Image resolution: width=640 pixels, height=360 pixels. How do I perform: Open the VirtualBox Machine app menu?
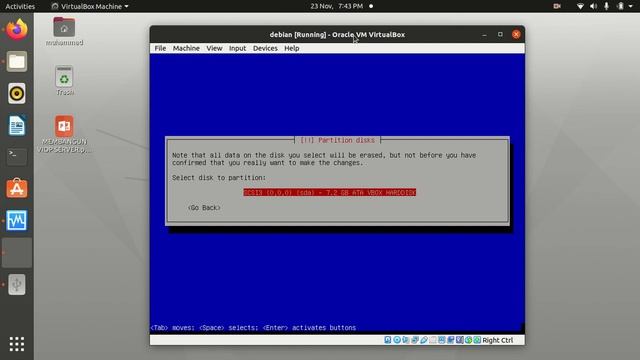click(x=90, y=6)
